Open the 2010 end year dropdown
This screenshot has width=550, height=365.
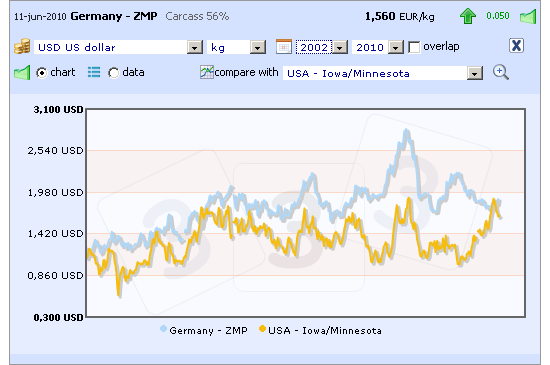coord(378,47)
